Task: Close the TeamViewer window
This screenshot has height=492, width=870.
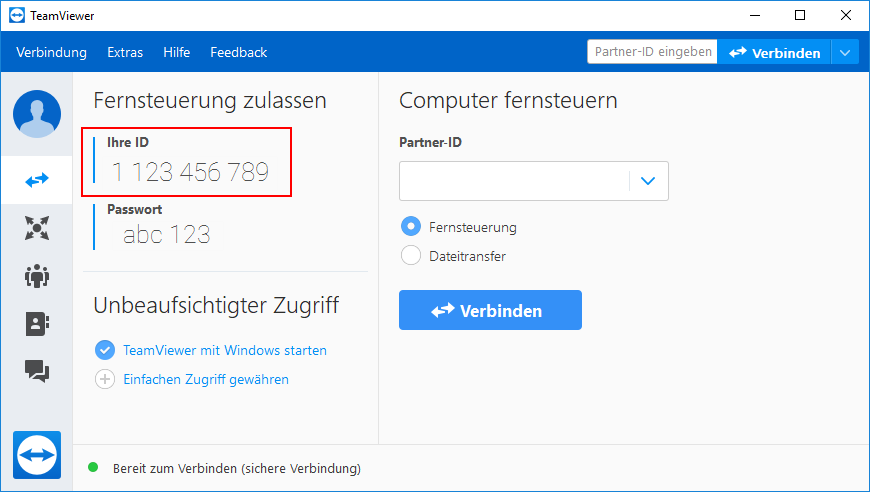Action: pyautogui.click(x=846, y=16)
